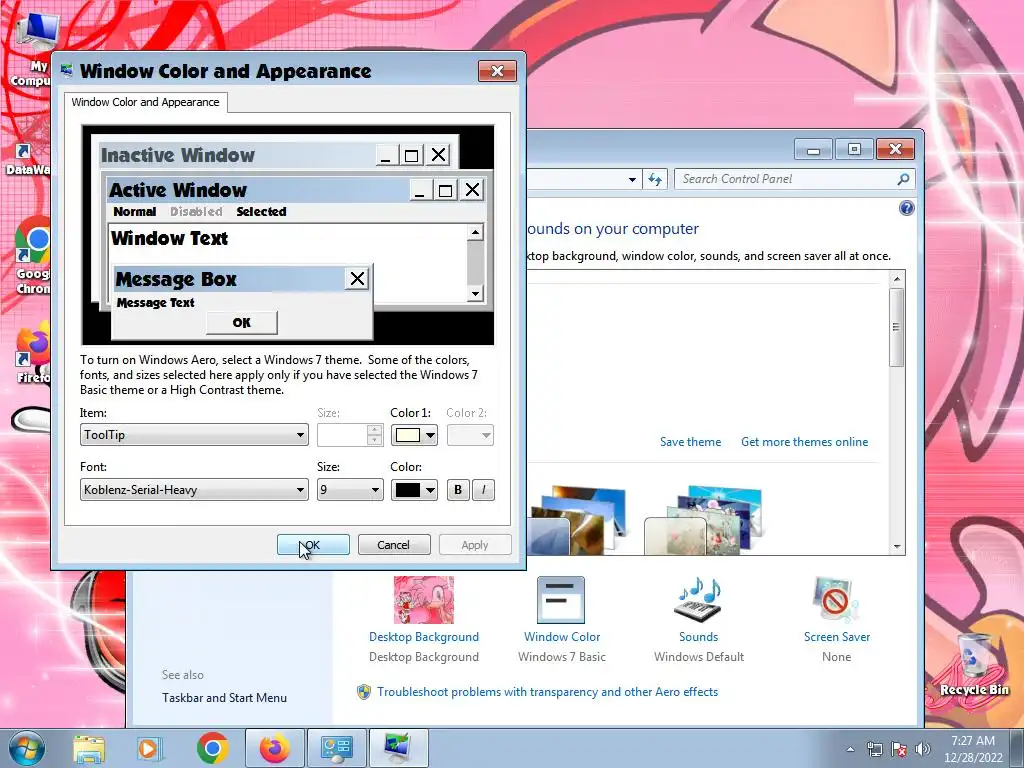This screenshot has width=1024, height=768.
Task: Open the Item dropdown showing ToolTip
Action: tap(194, 435)
